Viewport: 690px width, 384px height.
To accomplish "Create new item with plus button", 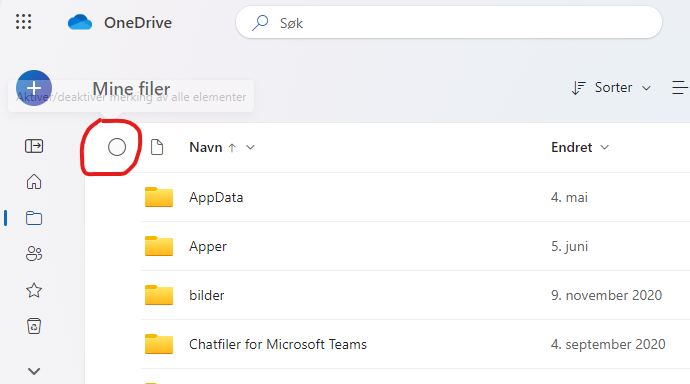I will tap(34, 88).
